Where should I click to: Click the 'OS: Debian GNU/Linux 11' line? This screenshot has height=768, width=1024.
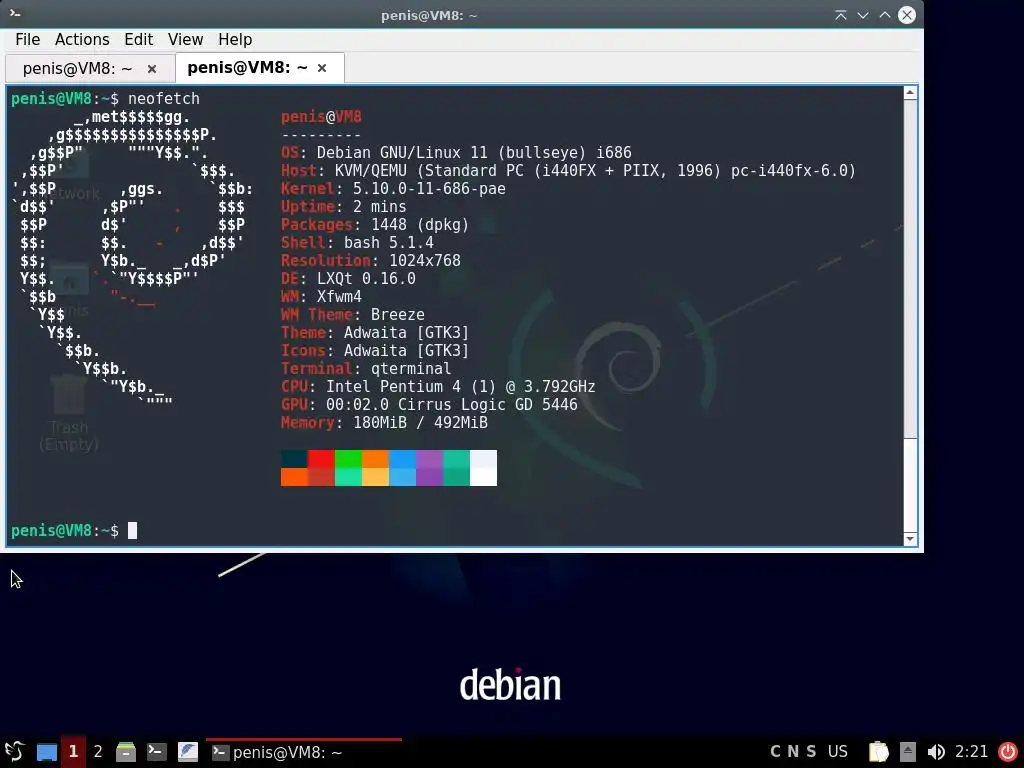coord(456,153)
